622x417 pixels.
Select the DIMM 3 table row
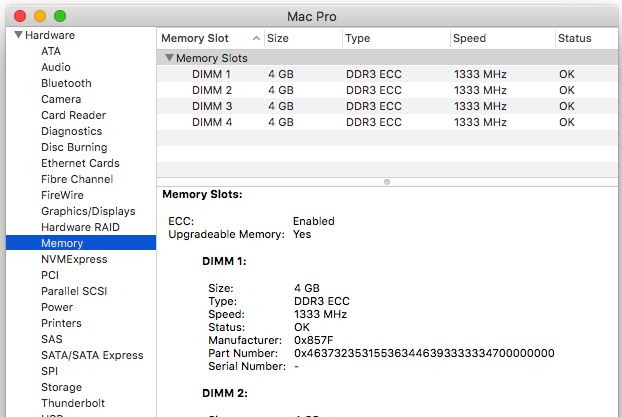click(x=387, y=106)
